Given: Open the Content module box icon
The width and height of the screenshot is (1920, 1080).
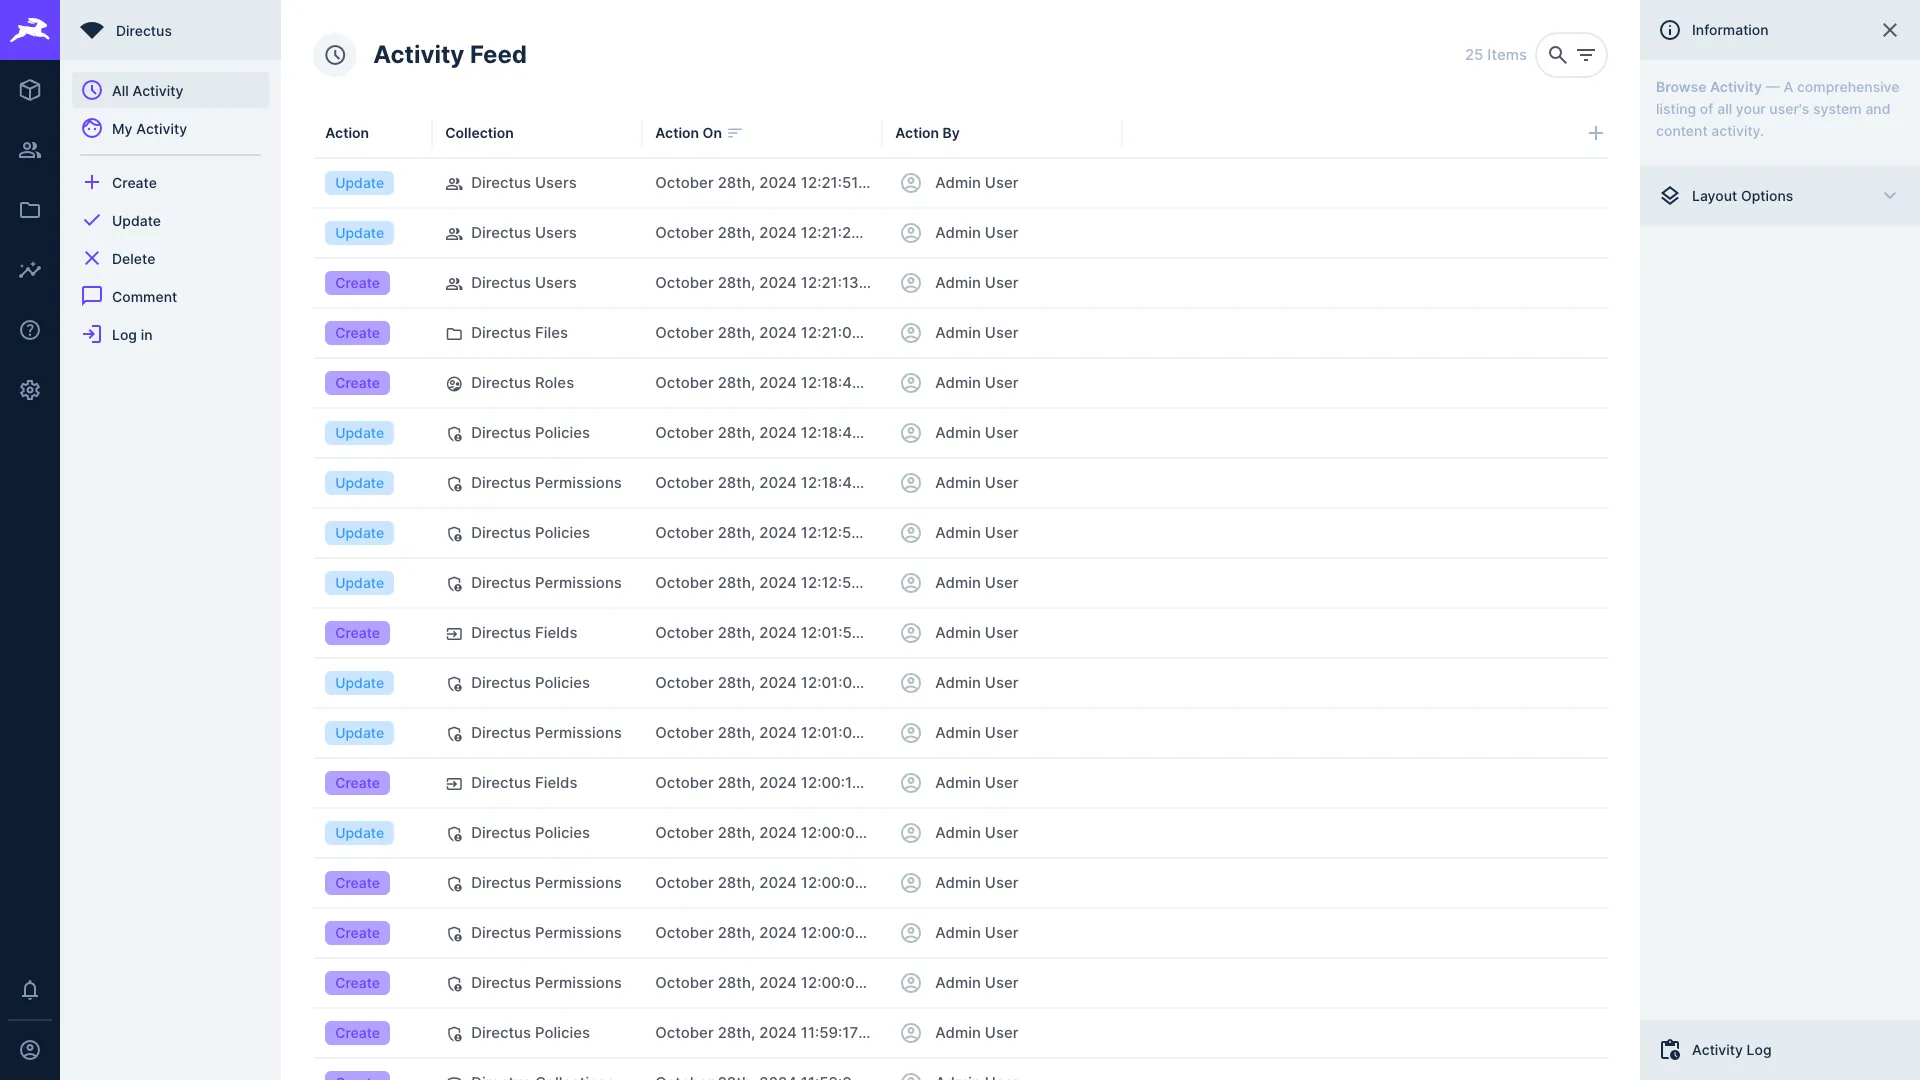Looking at the screenshot, I should pos(30,90).
